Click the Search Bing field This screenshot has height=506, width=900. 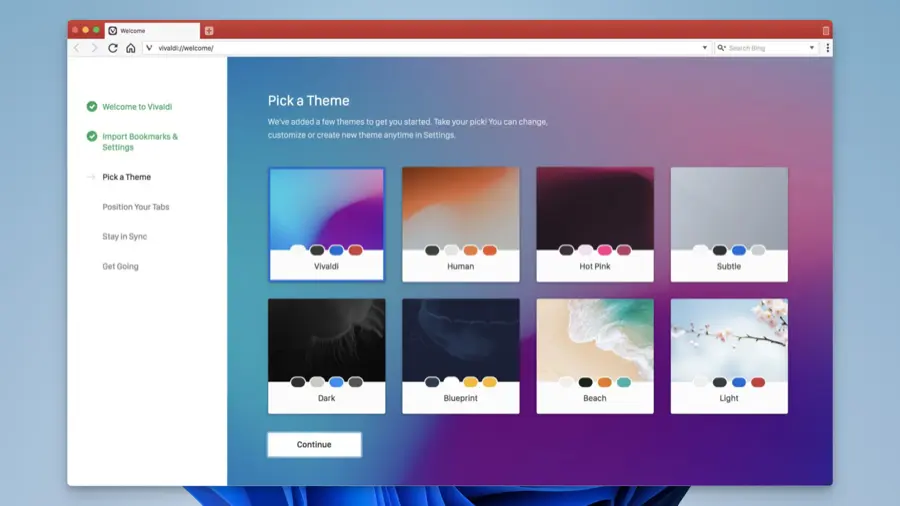coord(767,48)
